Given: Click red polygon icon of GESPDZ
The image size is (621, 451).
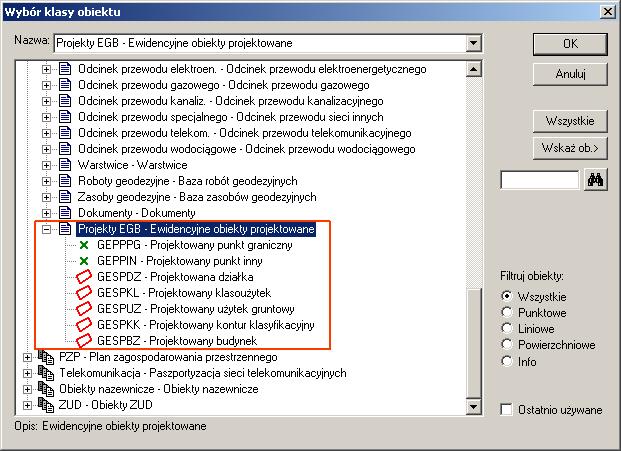Looking at the screenshot, I should click(x=84, y=277).
